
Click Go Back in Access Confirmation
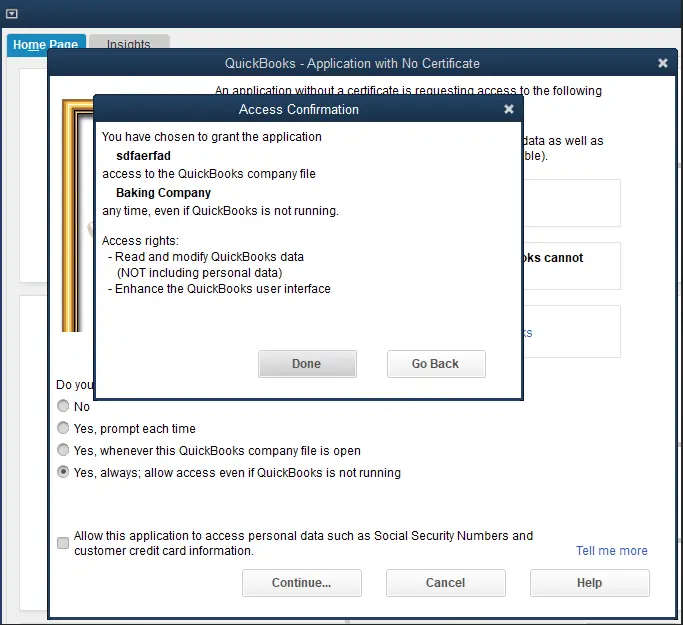[436, 364]
